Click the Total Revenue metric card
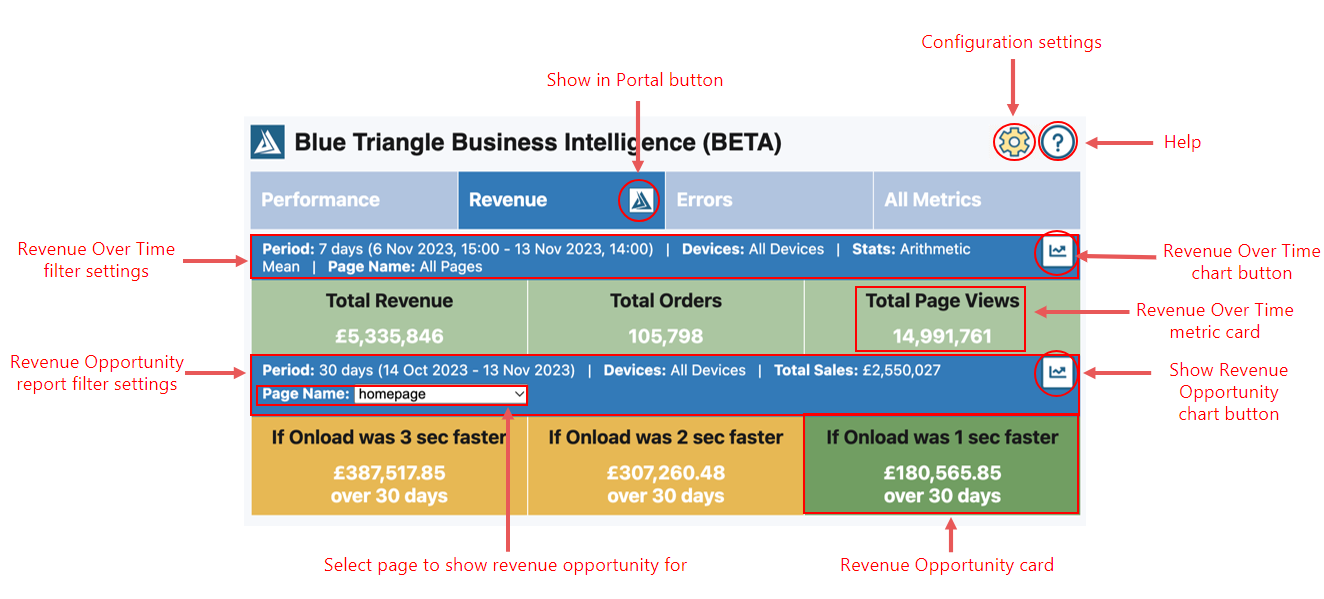Image resolution: width=1324 pixels, height=599 pixels. (389, 317)
